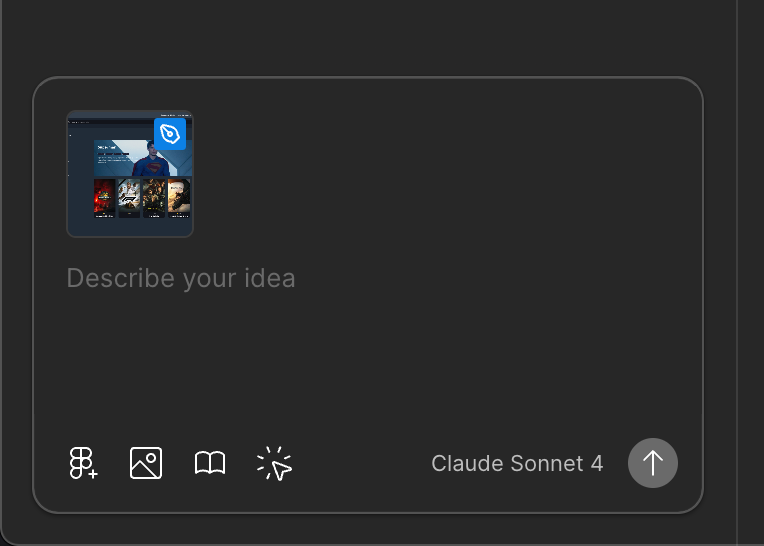Click the mountain-and-sun image upload icon
Screen dimensions: 764x546
pos(146,463)
